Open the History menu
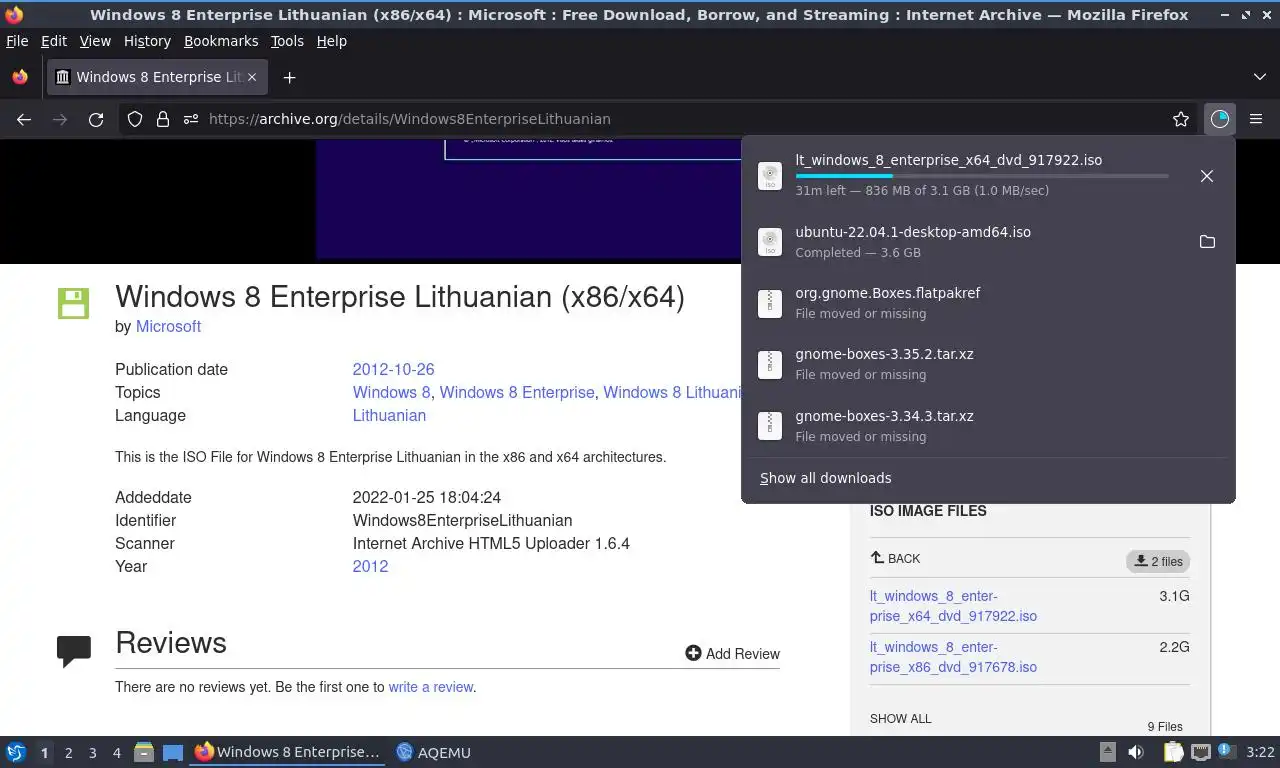Viewport: 1280px width, 768px height. click(x=147, y=41)
